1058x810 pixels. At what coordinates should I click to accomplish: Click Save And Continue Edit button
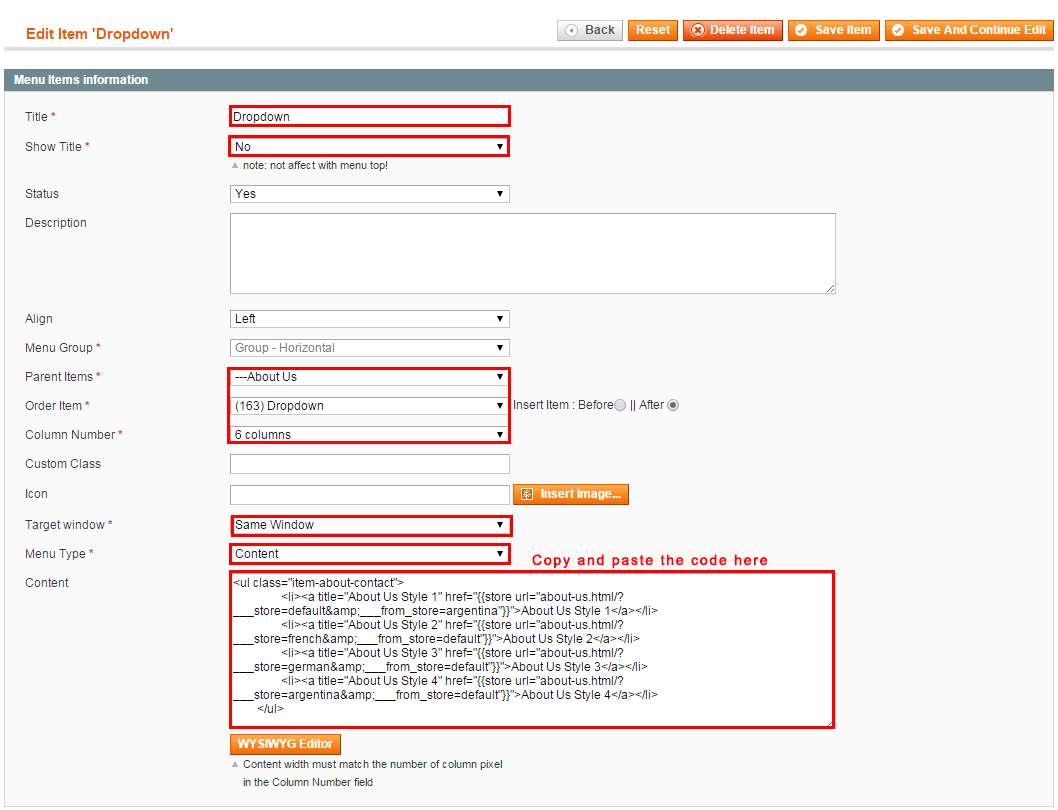(969, 30)
